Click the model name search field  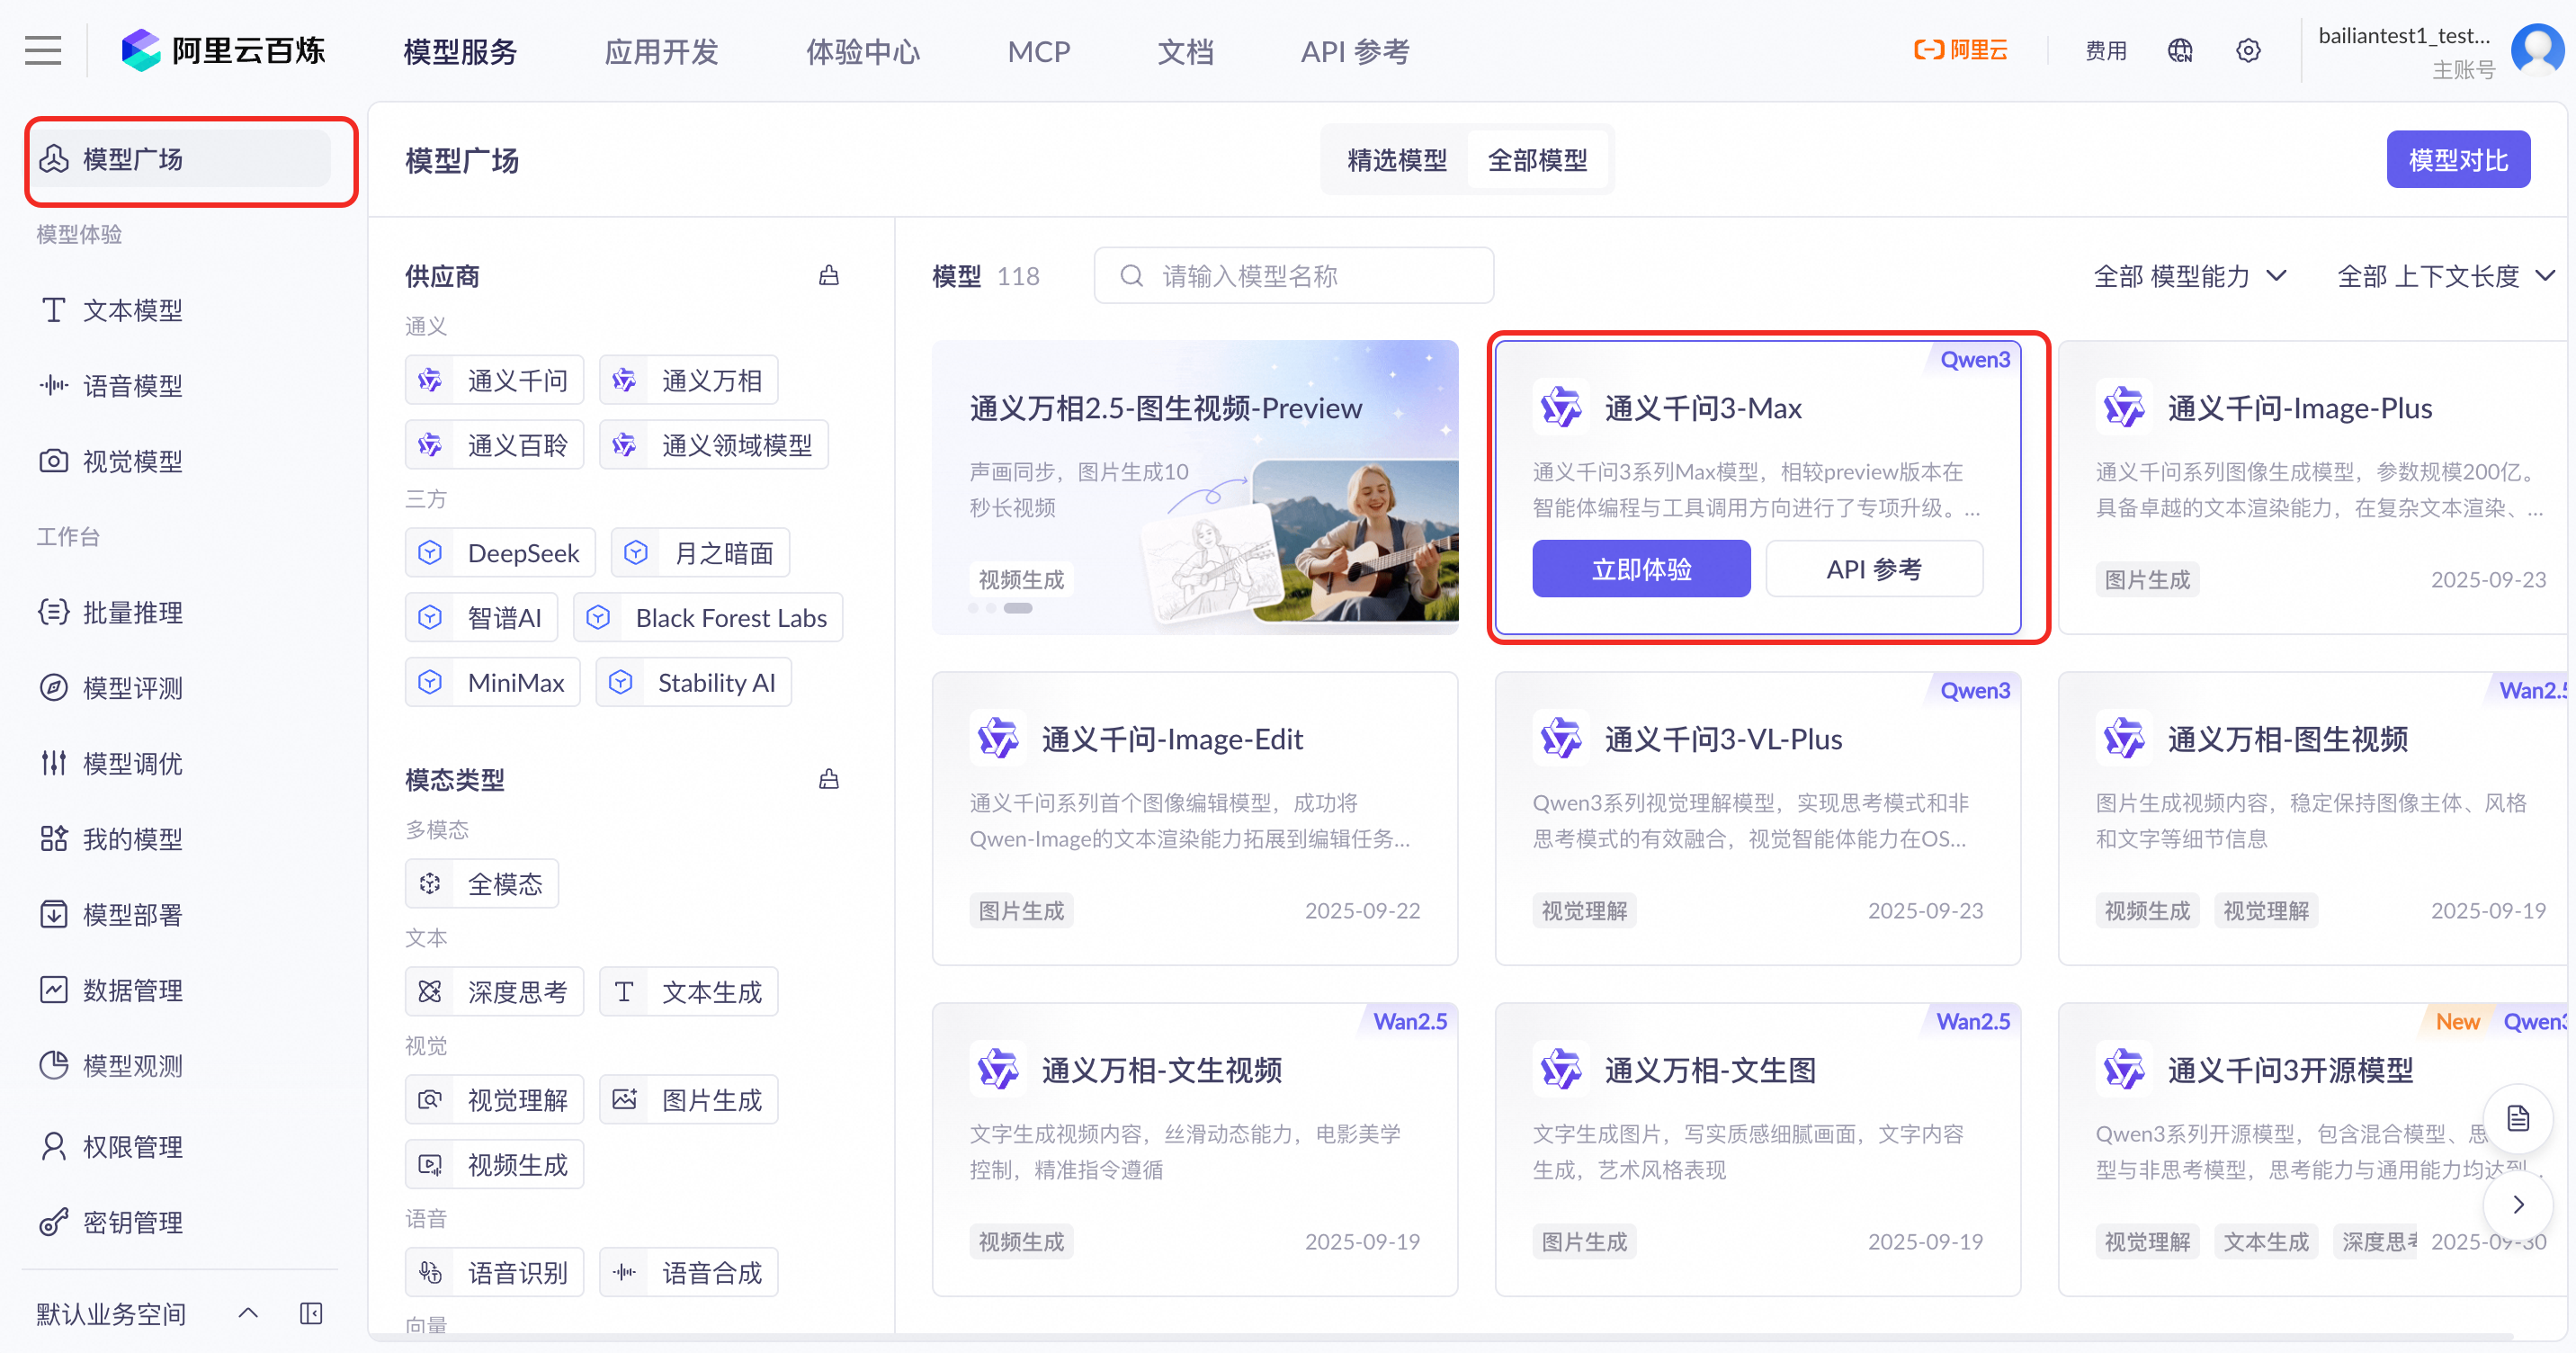[x=1293, y=276]
